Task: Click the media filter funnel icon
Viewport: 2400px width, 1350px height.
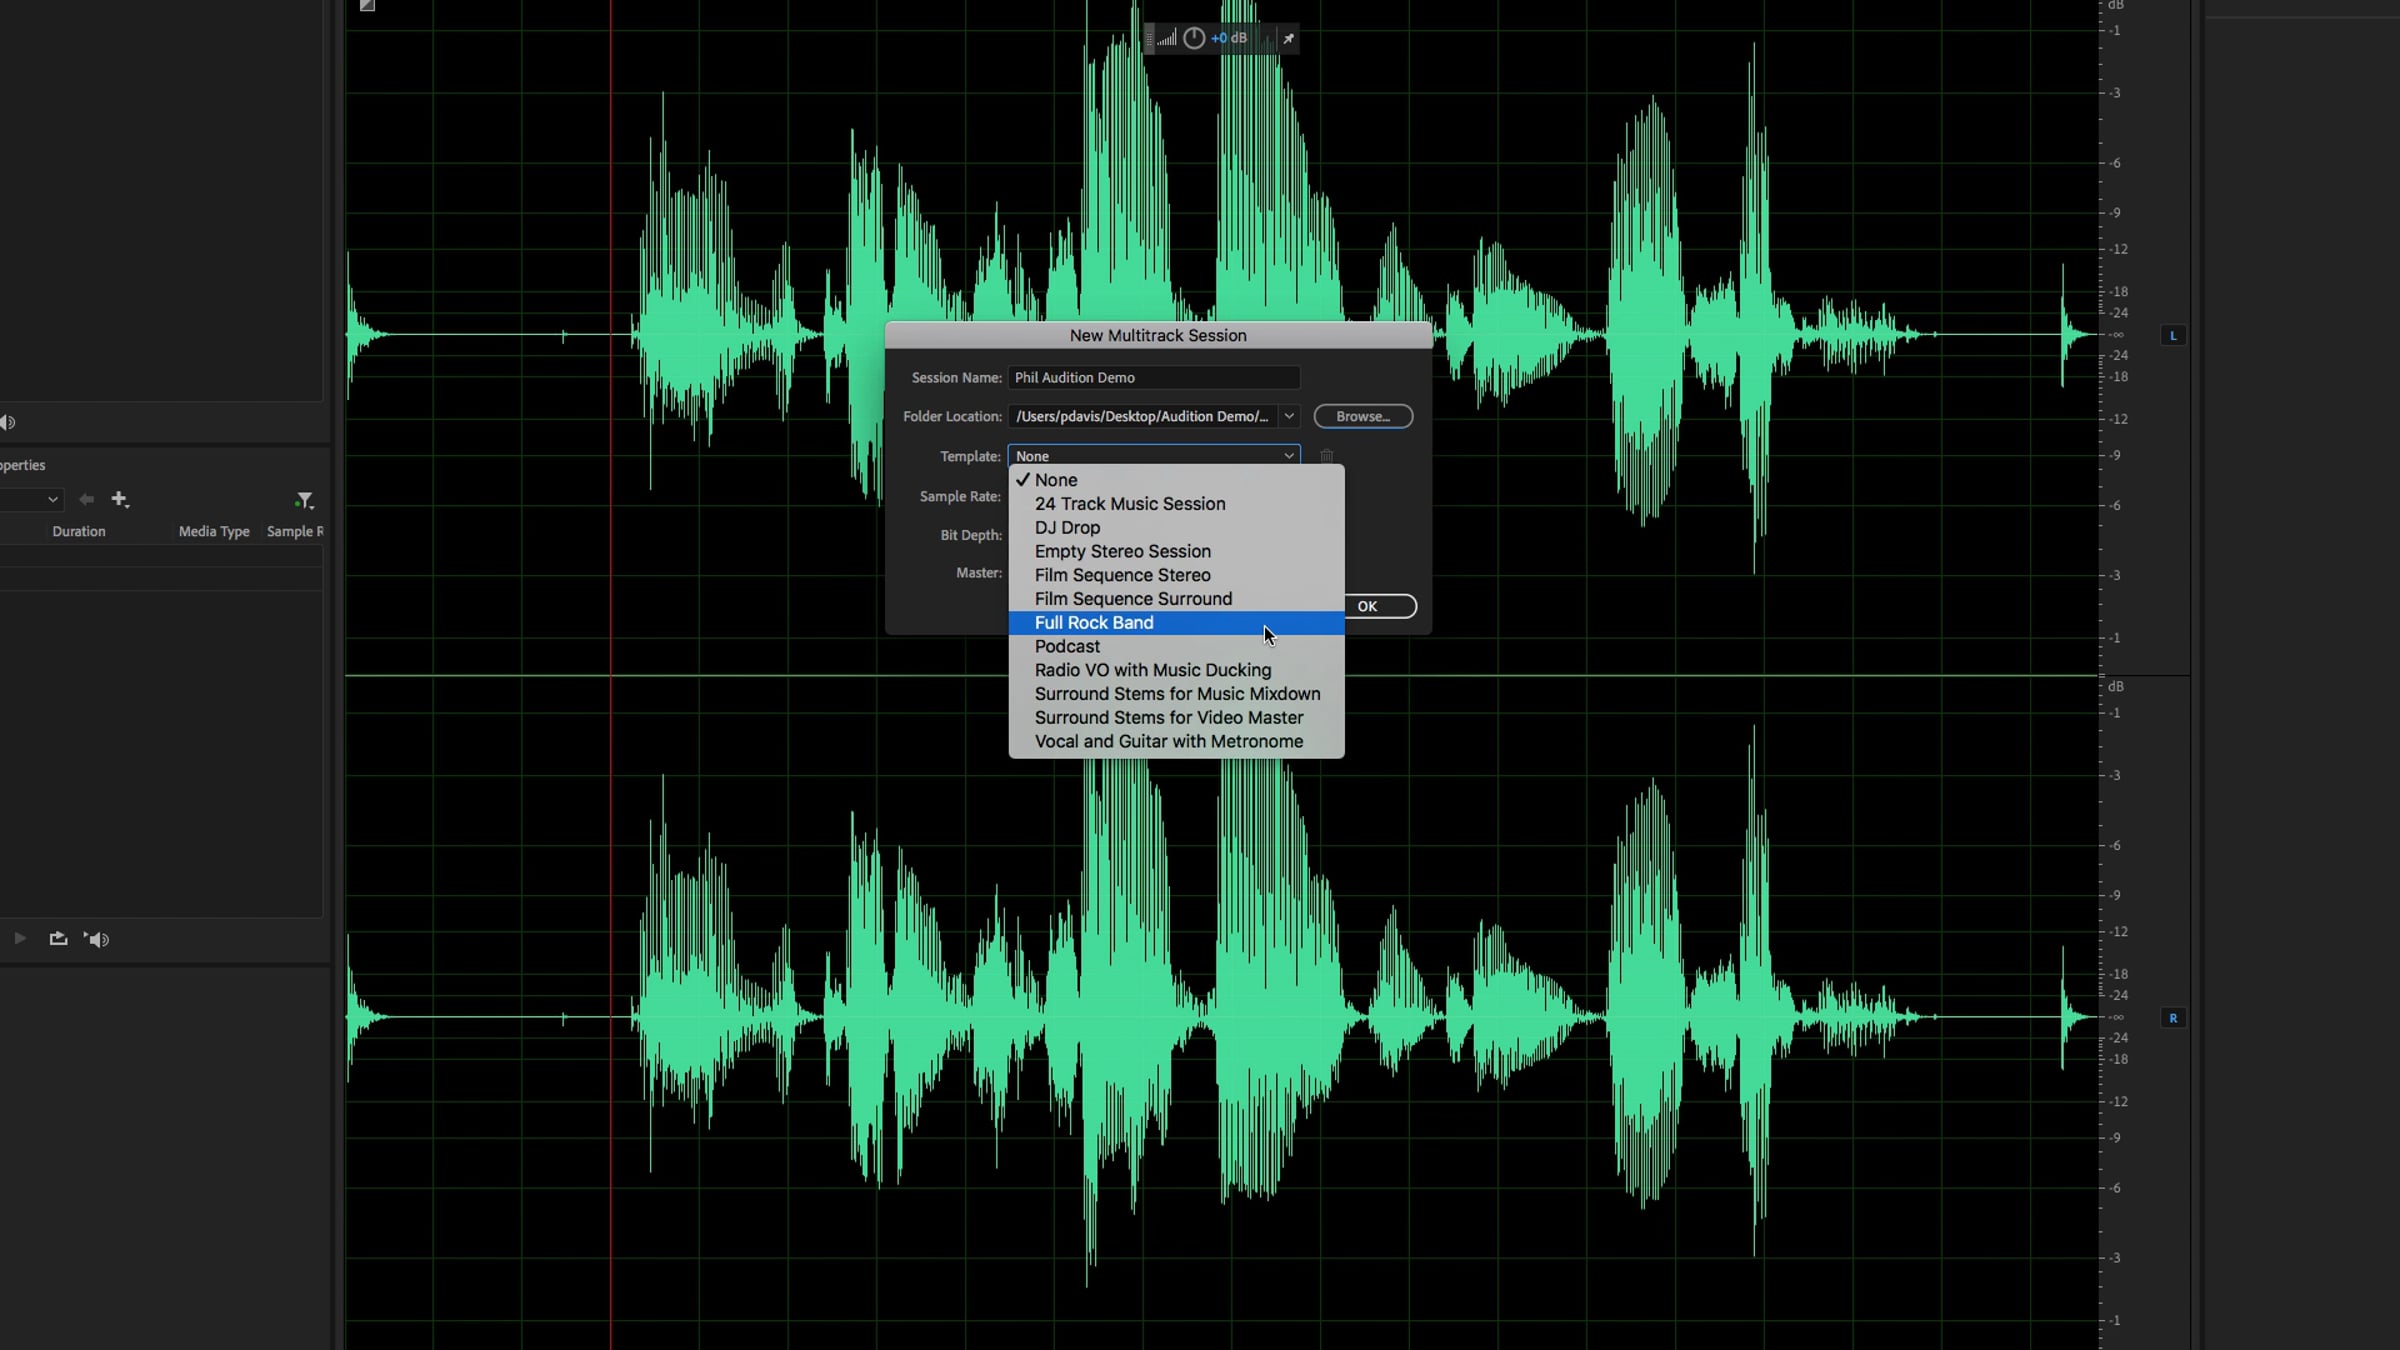Action: pyautogui.click(x=304, y=499)
